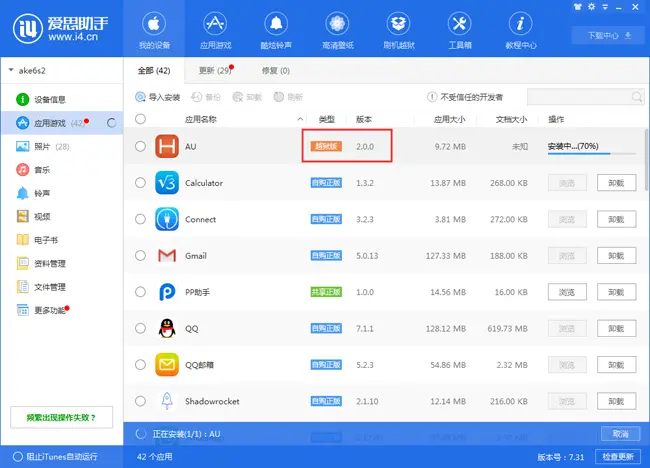The width and height of the screenshot is (650, 468).
Task: Click the i4 爱思助手 logo
Action: (61, 28)
